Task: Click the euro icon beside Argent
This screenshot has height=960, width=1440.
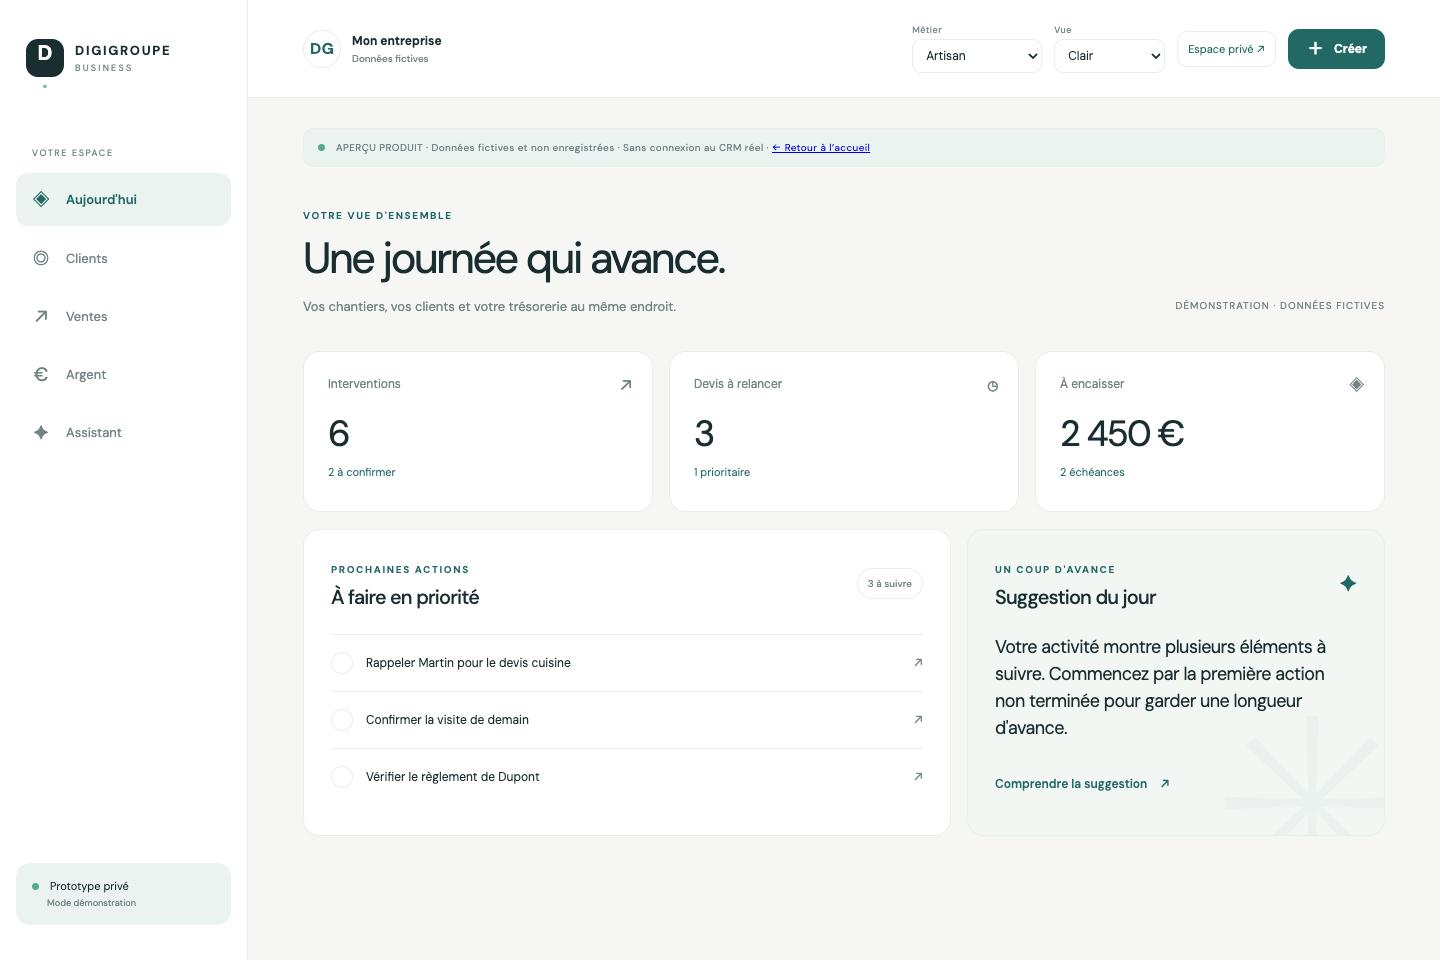Action: point(41,374)
